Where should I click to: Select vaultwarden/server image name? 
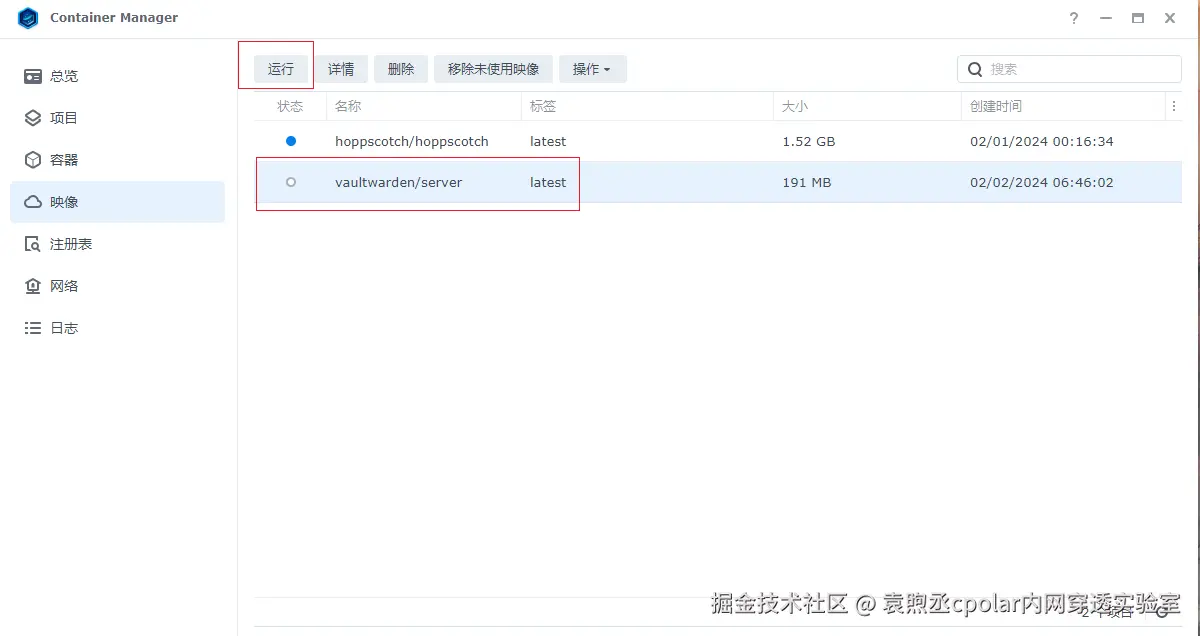tap(399, 182)
